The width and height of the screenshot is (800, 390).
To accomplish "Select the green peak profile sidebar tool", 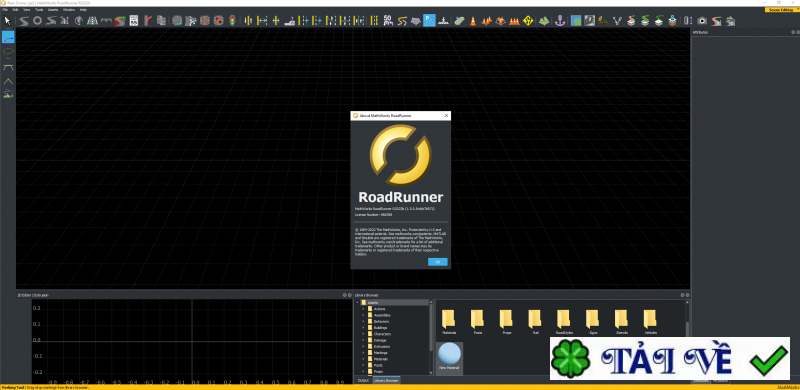I will pyautogui.click(x=8, y=81).
